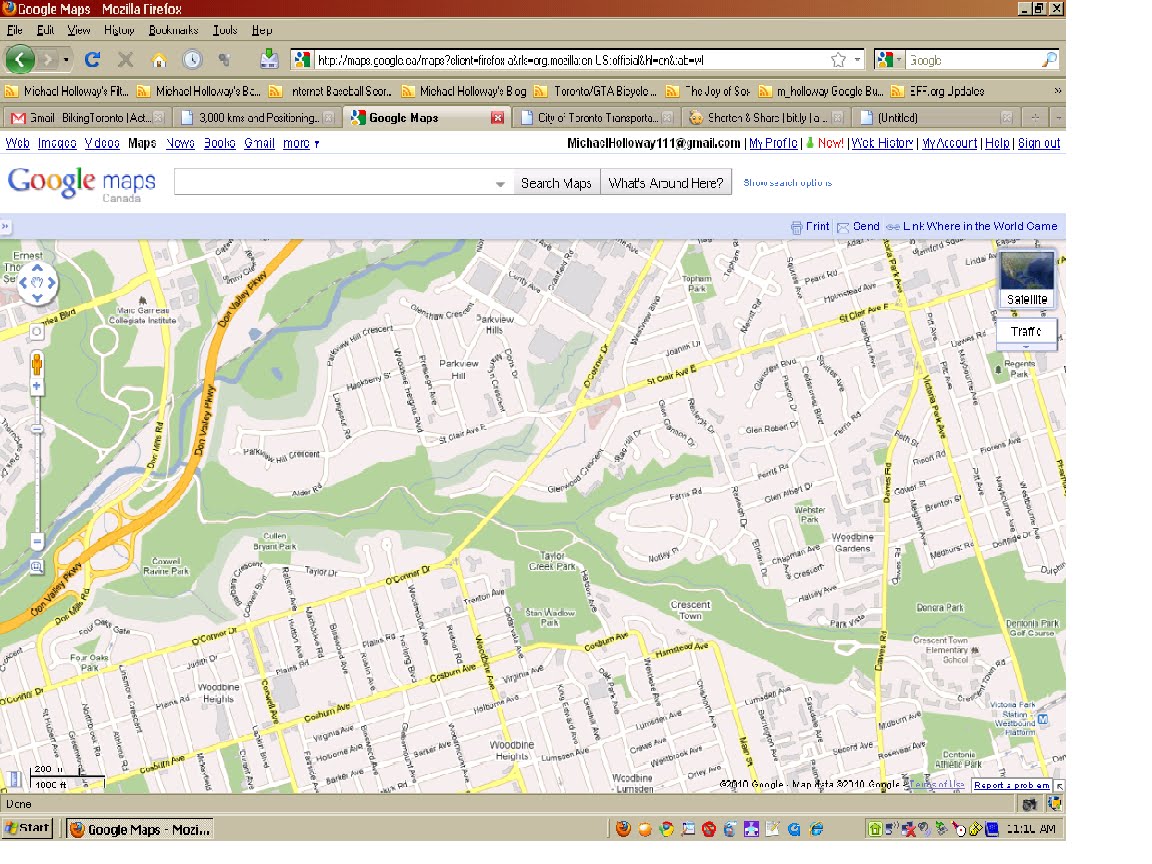Open URL bar history dropdown arrow
Viewport: 1152px width, 864px height.
pos(857,60)
